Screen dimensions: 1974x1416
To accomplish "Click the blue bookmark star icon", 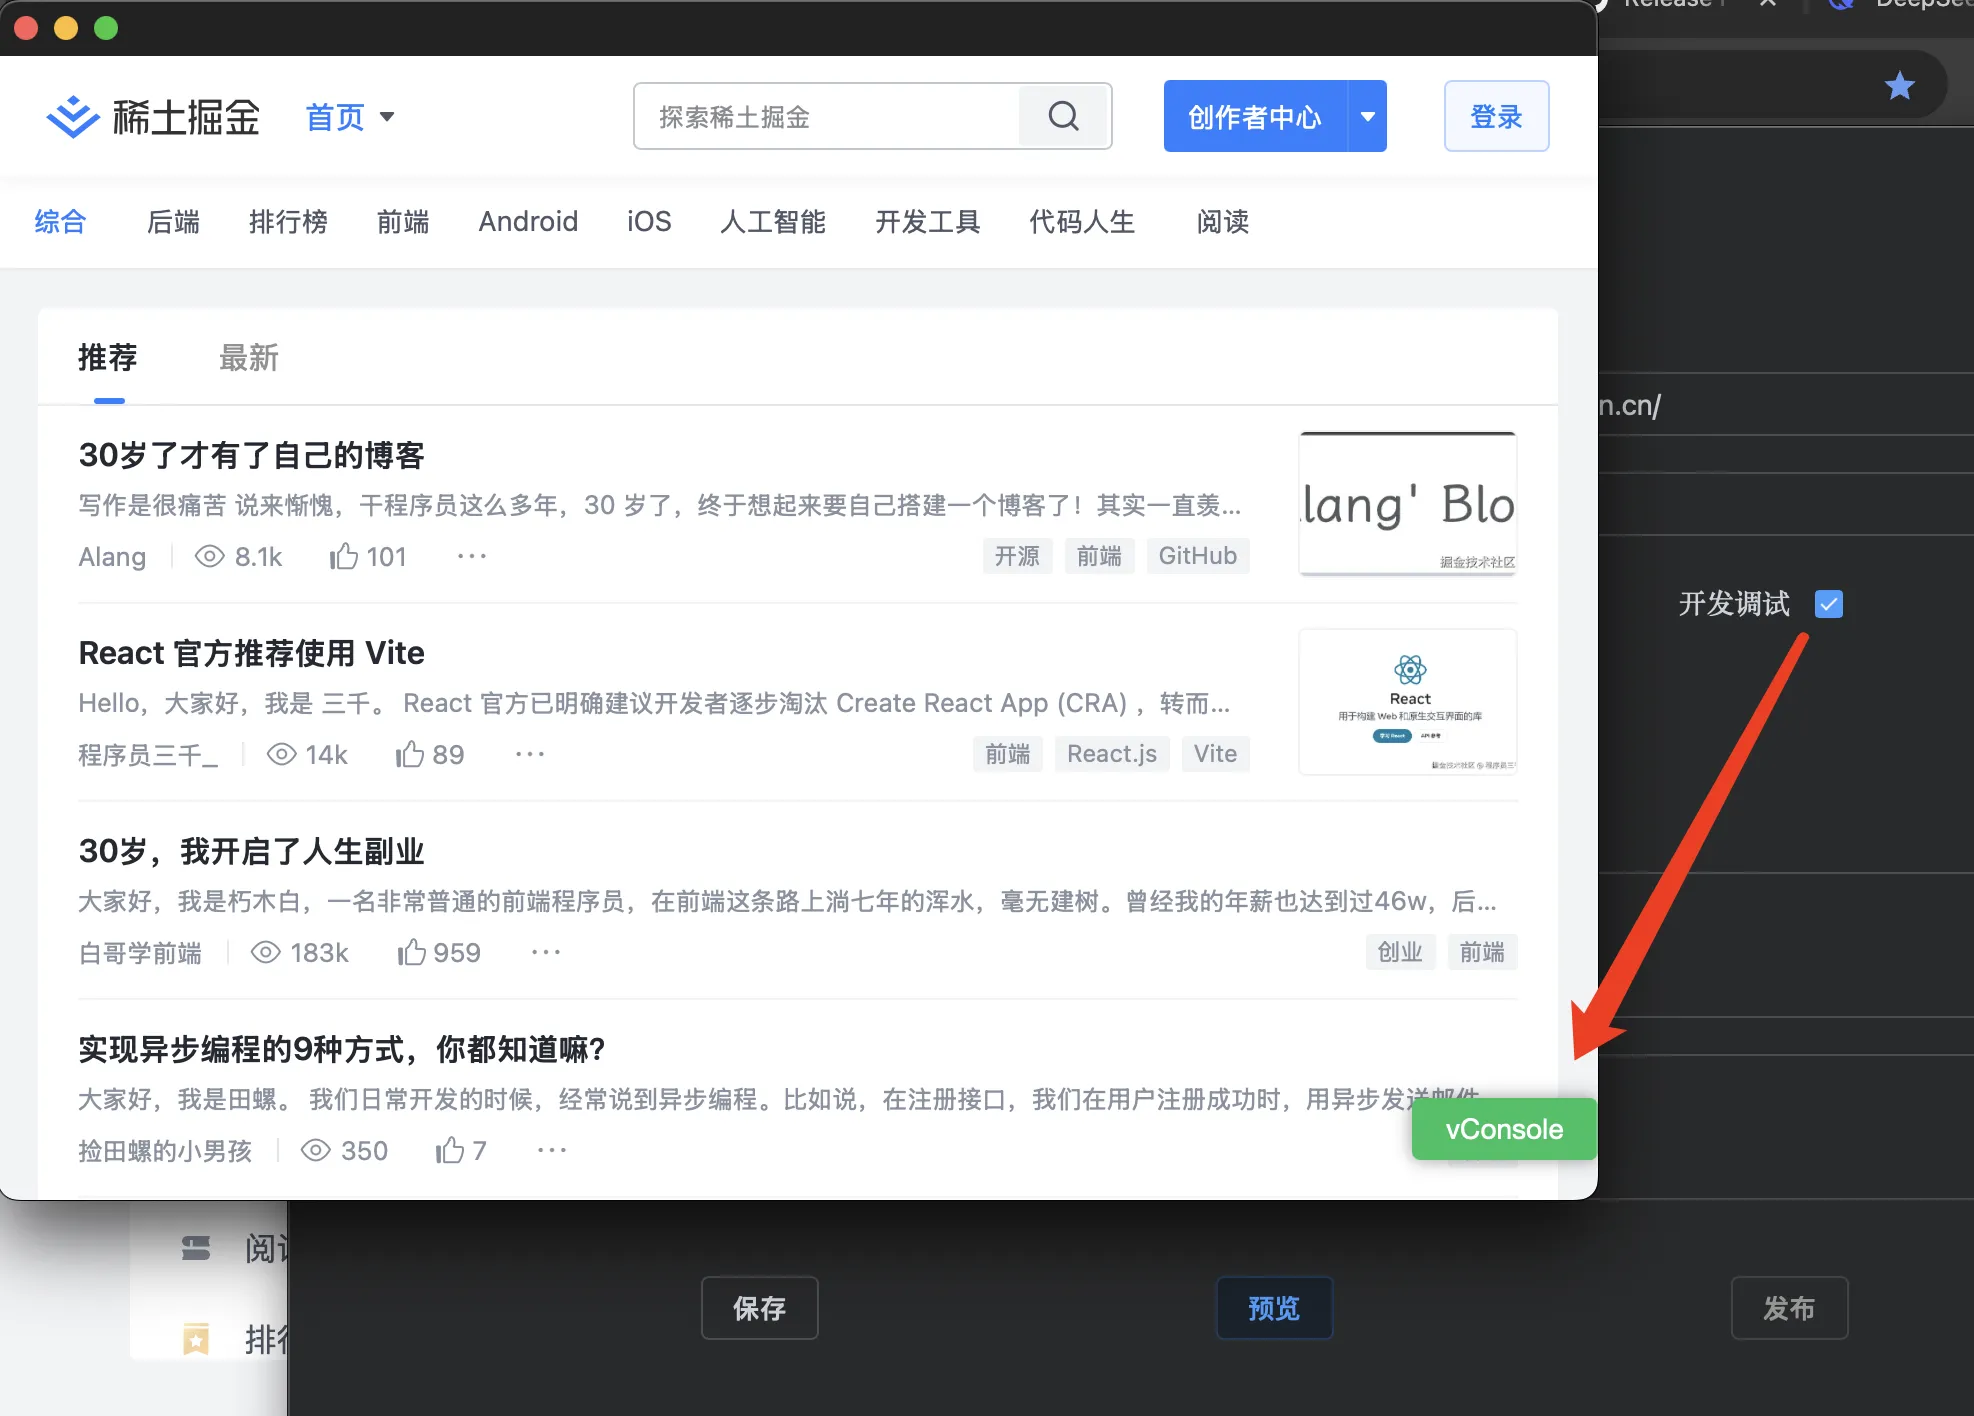I will click(x=1899, y=86).
